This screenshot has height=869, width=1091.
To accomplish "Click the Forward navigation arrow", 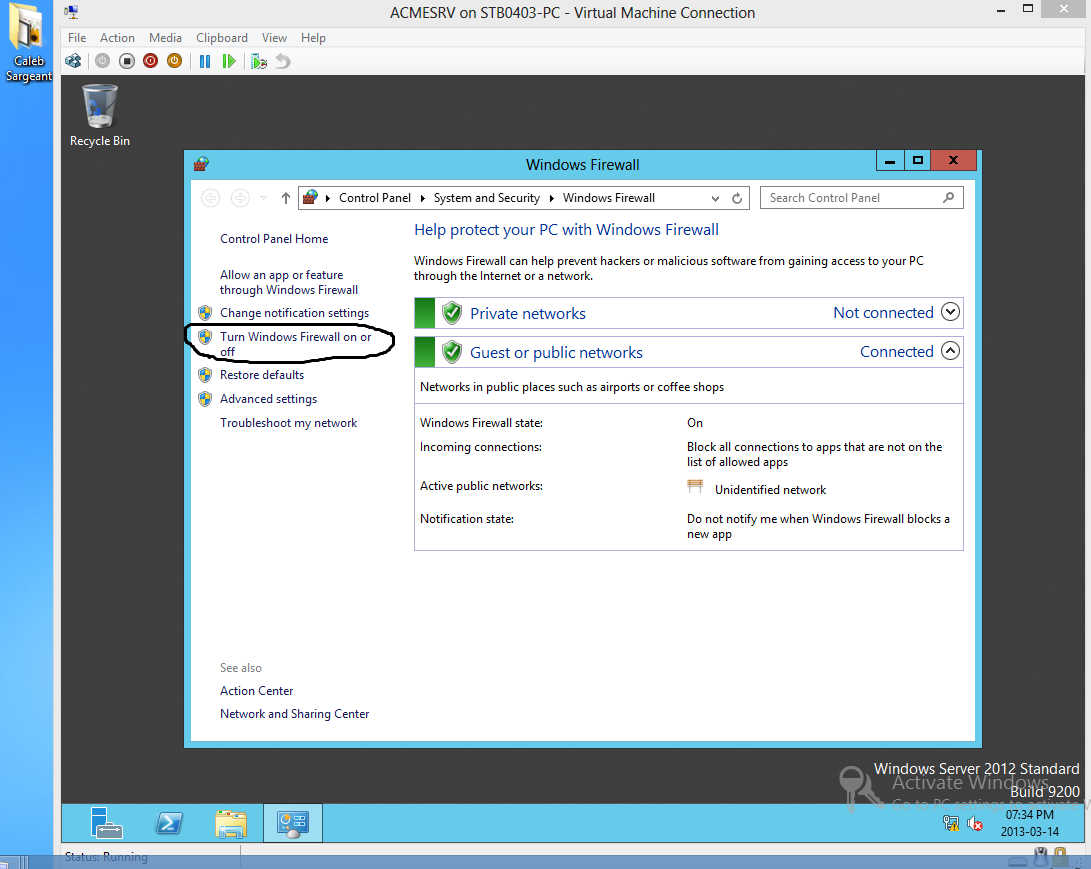I will (x=240, y=198).
